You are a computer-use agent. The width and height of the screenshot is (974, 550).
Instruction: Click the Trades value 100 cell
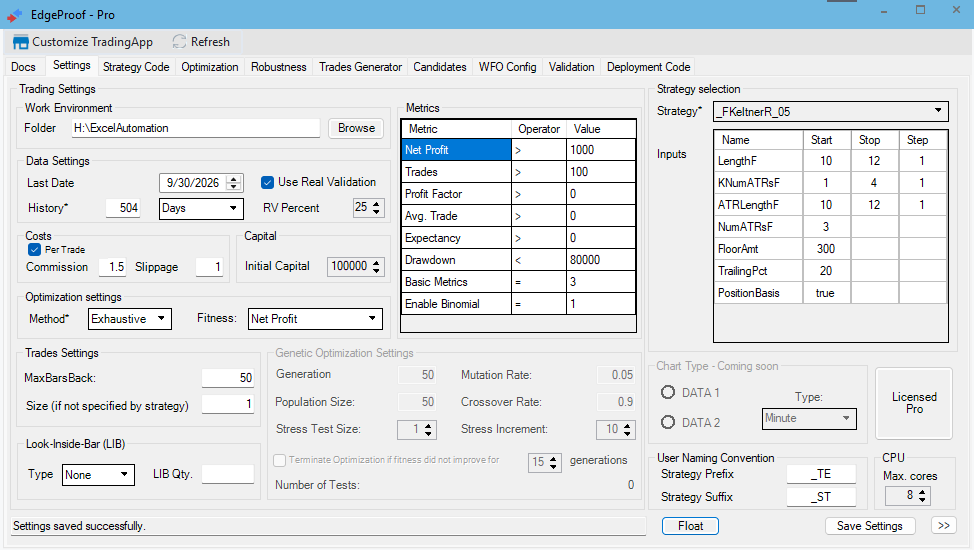point(601,172)
